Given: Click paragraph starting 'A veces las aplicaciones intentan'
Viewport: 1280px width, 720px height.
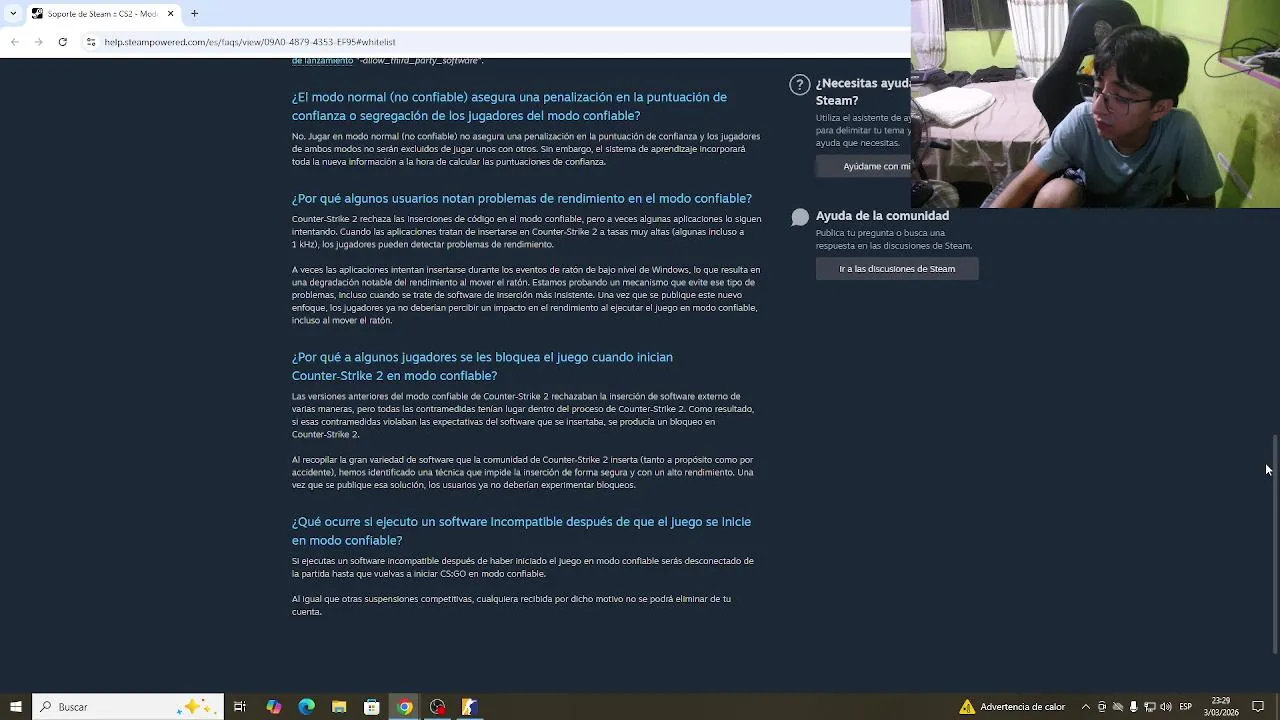Looking at the screenshot, I should tap(526, 295).
